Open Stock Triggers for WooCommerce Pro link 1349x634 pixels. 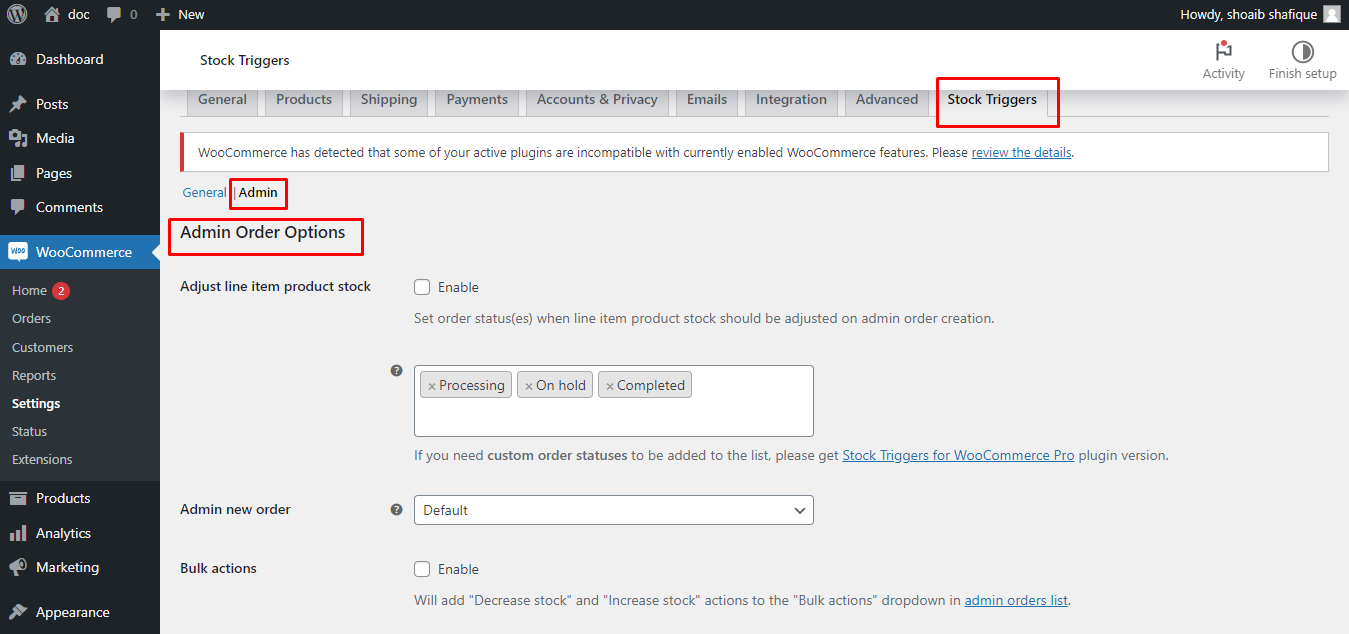(x=958, y=455)
